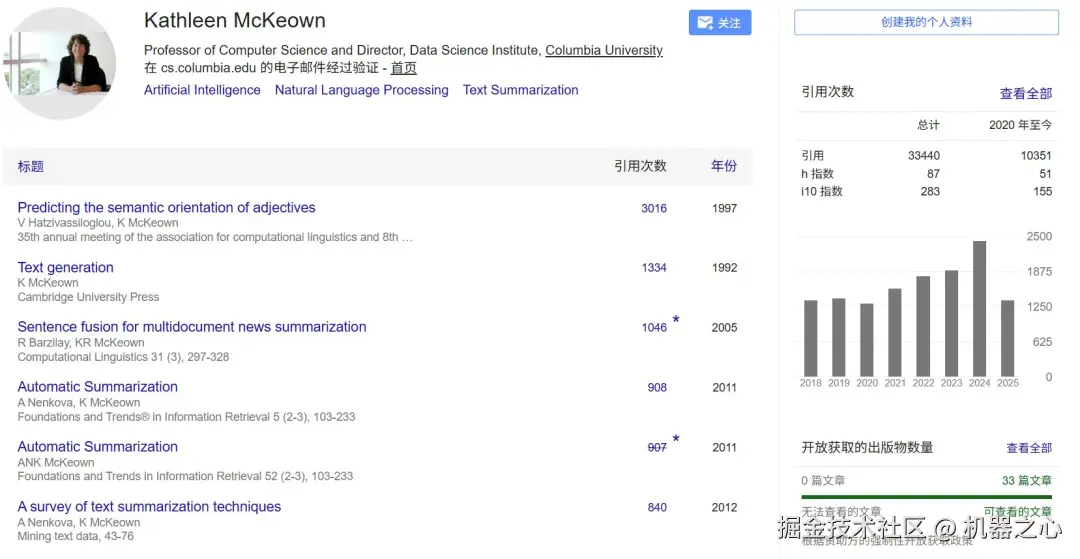Open 'Predicting the semantic orientation of adjectives'
This screenshot has height=559, width=1080.
[166, 208]
